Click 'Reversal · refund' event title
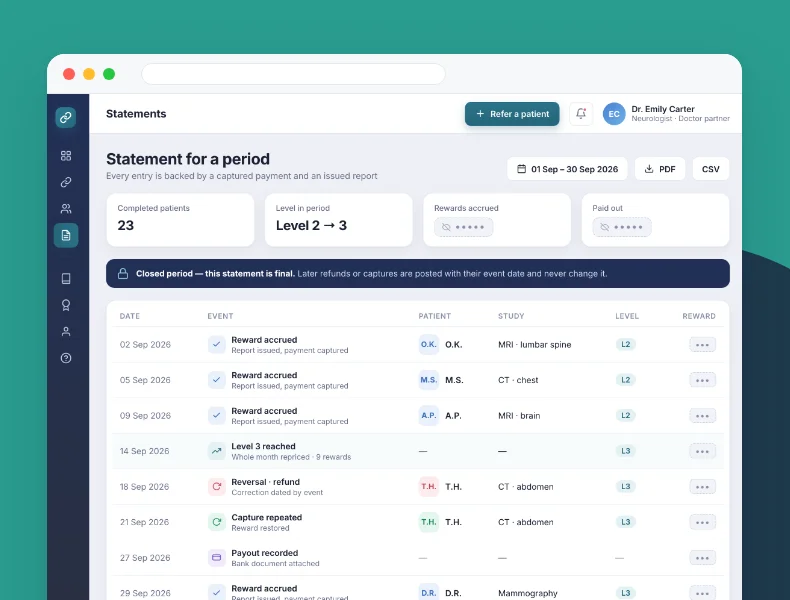This screenshot has width=790, height=600. click(266, 482)
